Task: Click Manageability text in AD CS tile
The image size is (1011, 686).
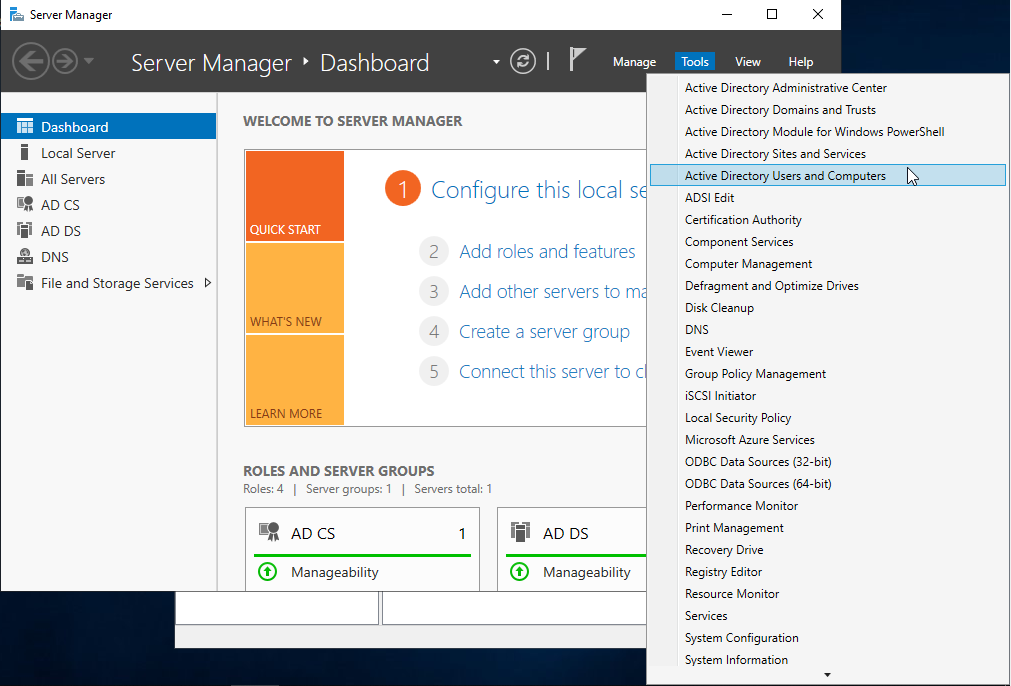Action: pyautogui.click(x=335, y=572)
